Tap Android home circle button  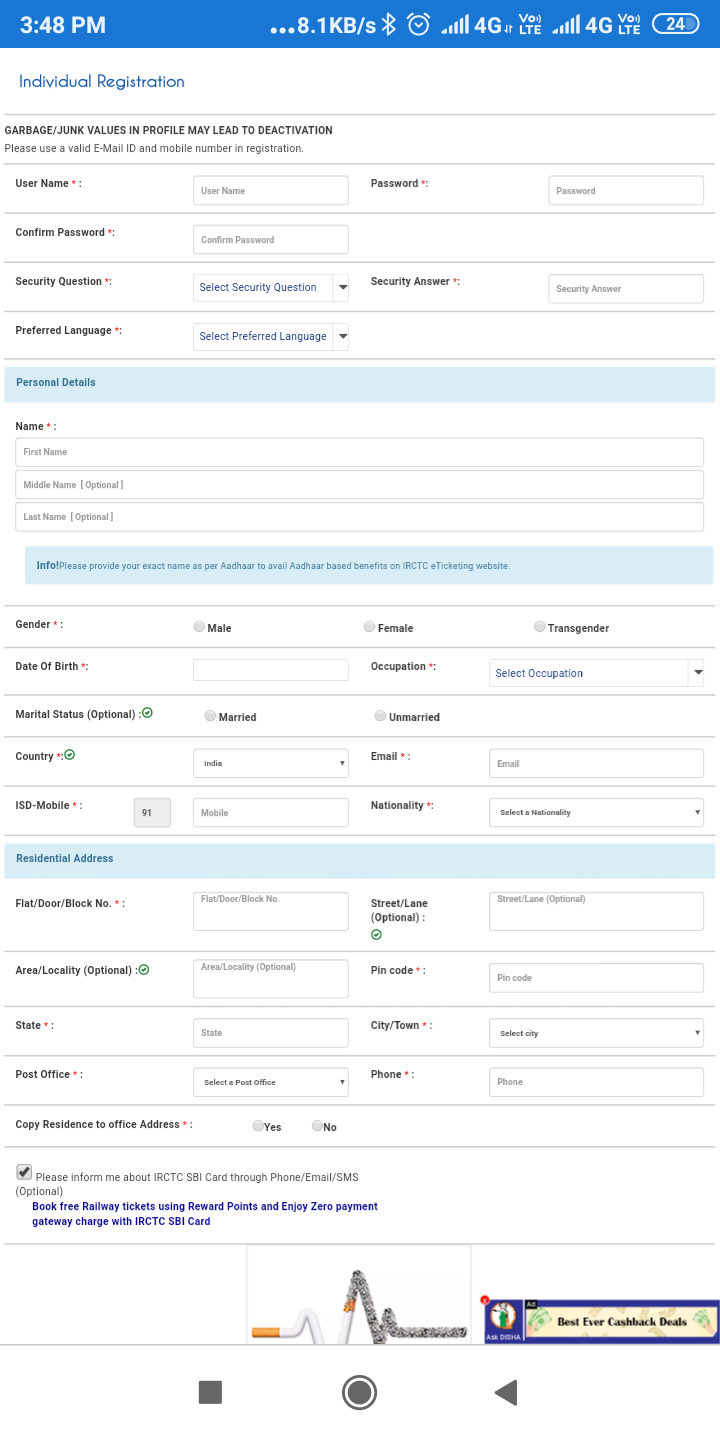click(359, 1392)
